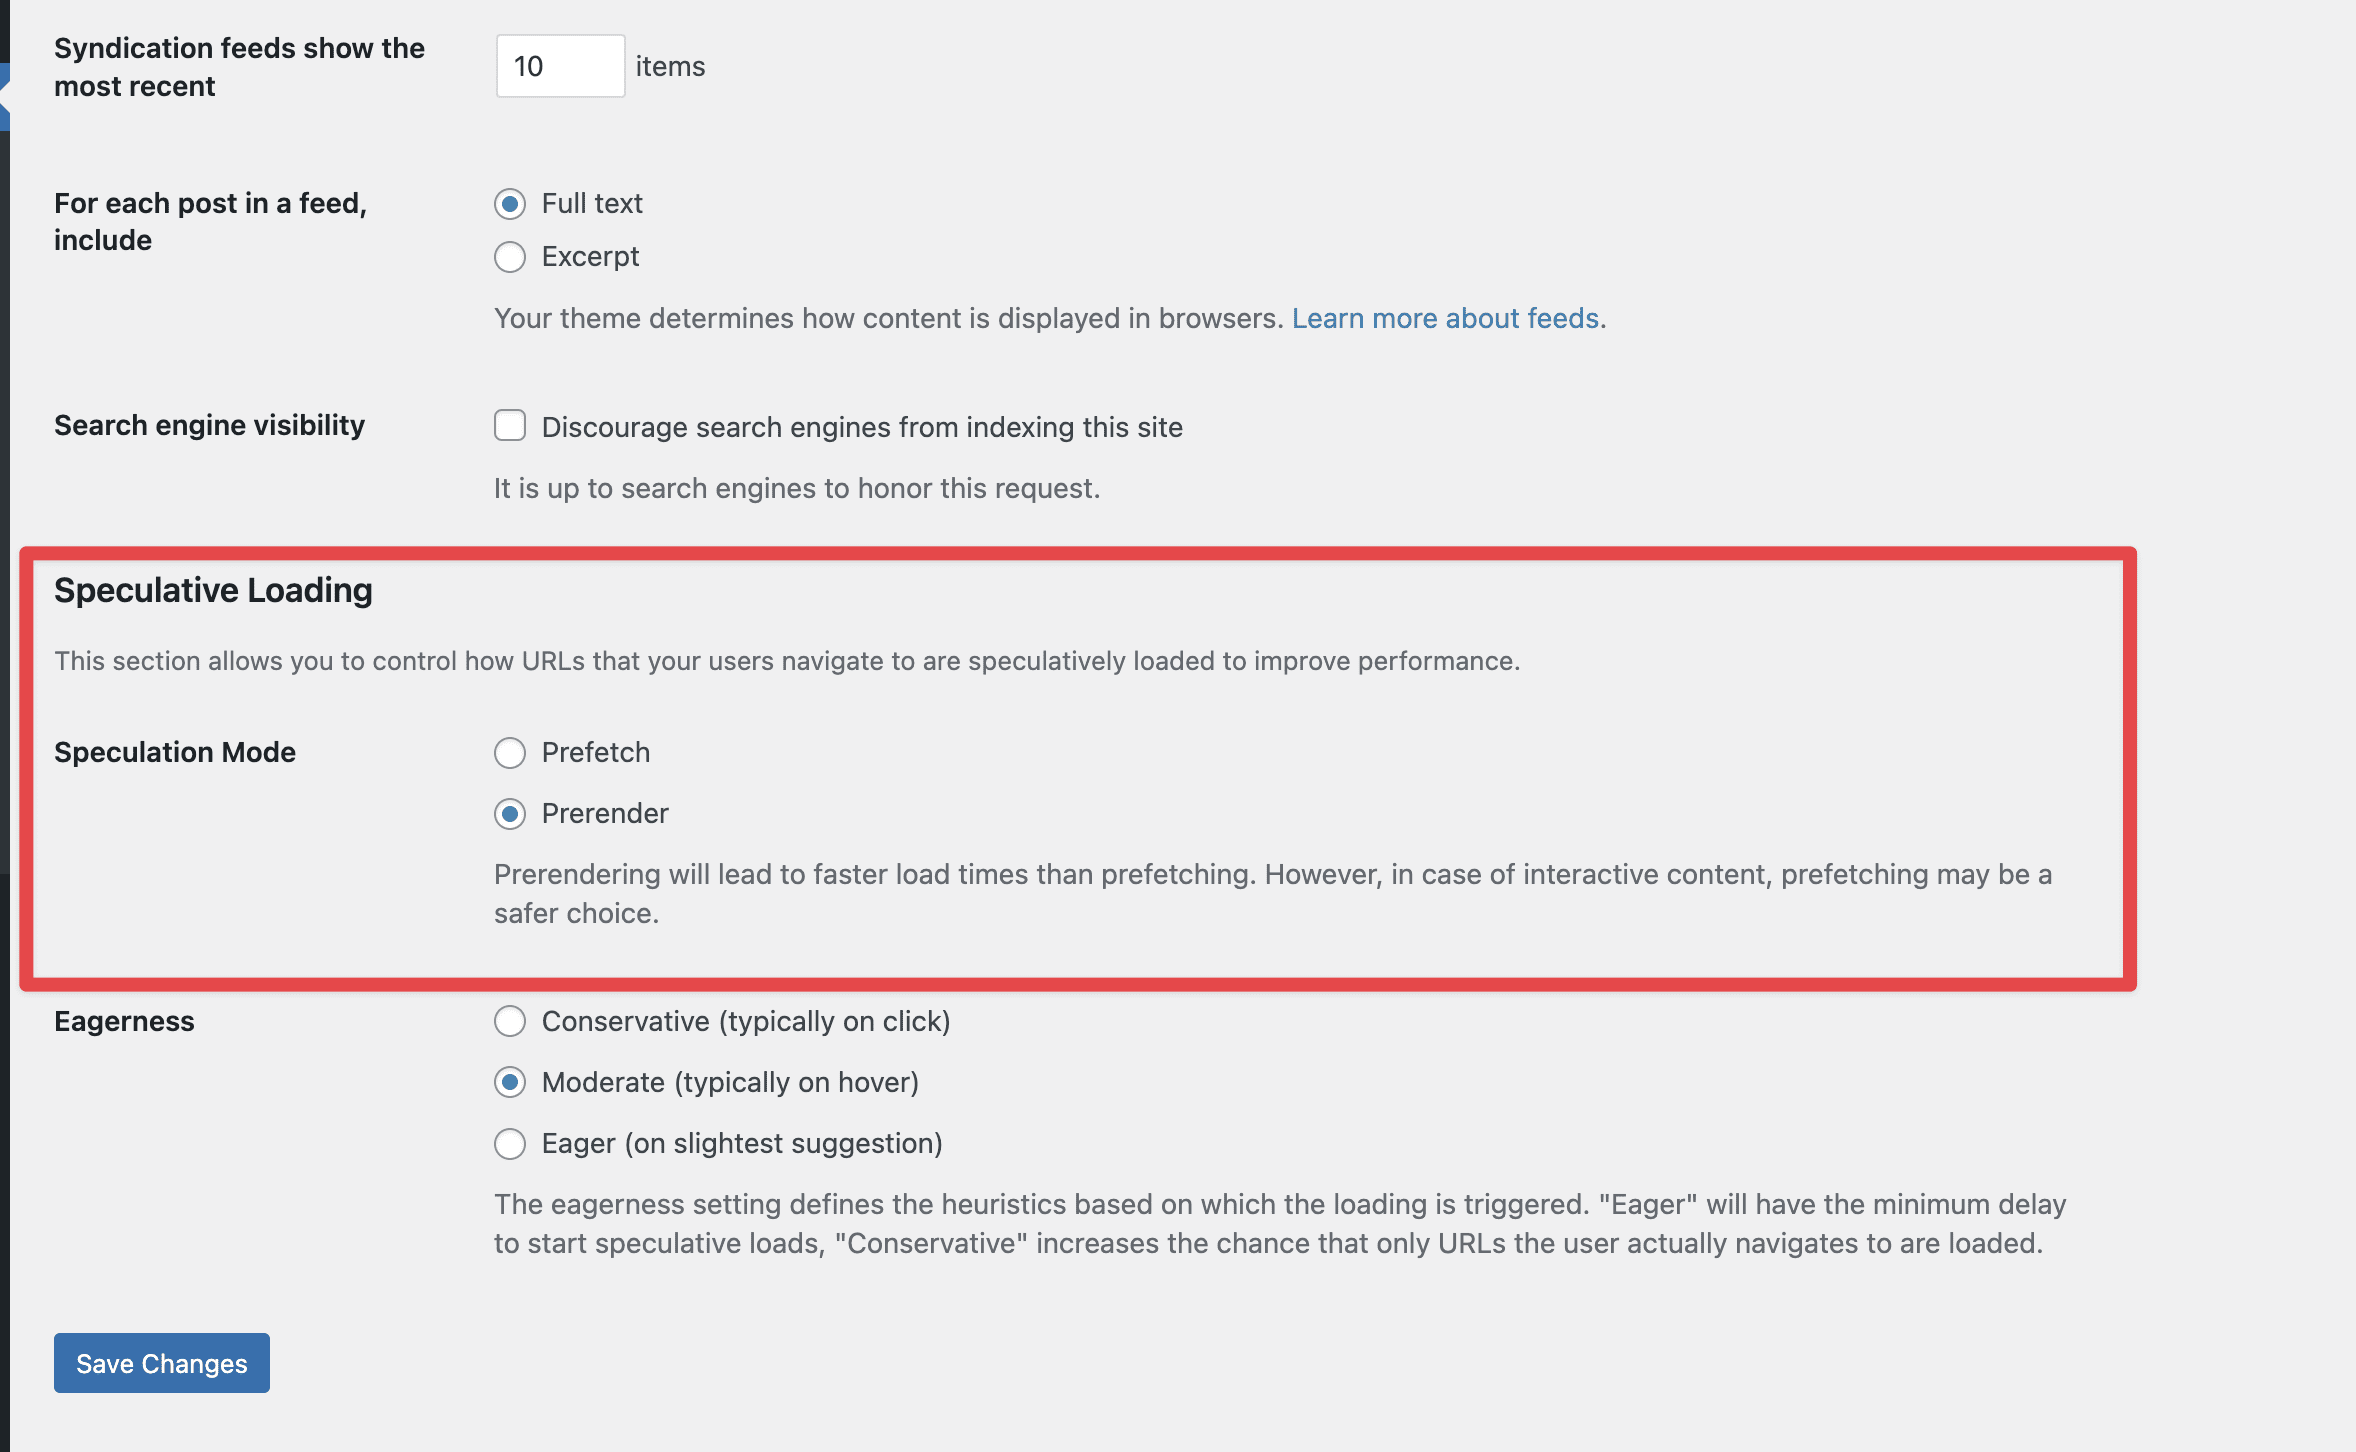Click the Speculative Loading section heading
The width and height of the screenshot is (2356, 1452).
pyautogui.click(x=213, y=590)
